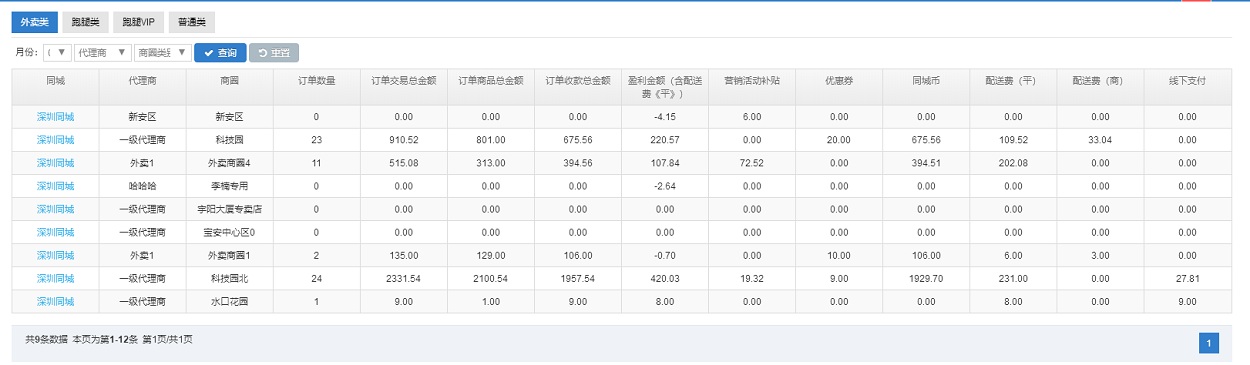The height and width of the screenshot is (365, 1250).
Task: Click the -2.64 profit value
Action: (x=665, y=186)
